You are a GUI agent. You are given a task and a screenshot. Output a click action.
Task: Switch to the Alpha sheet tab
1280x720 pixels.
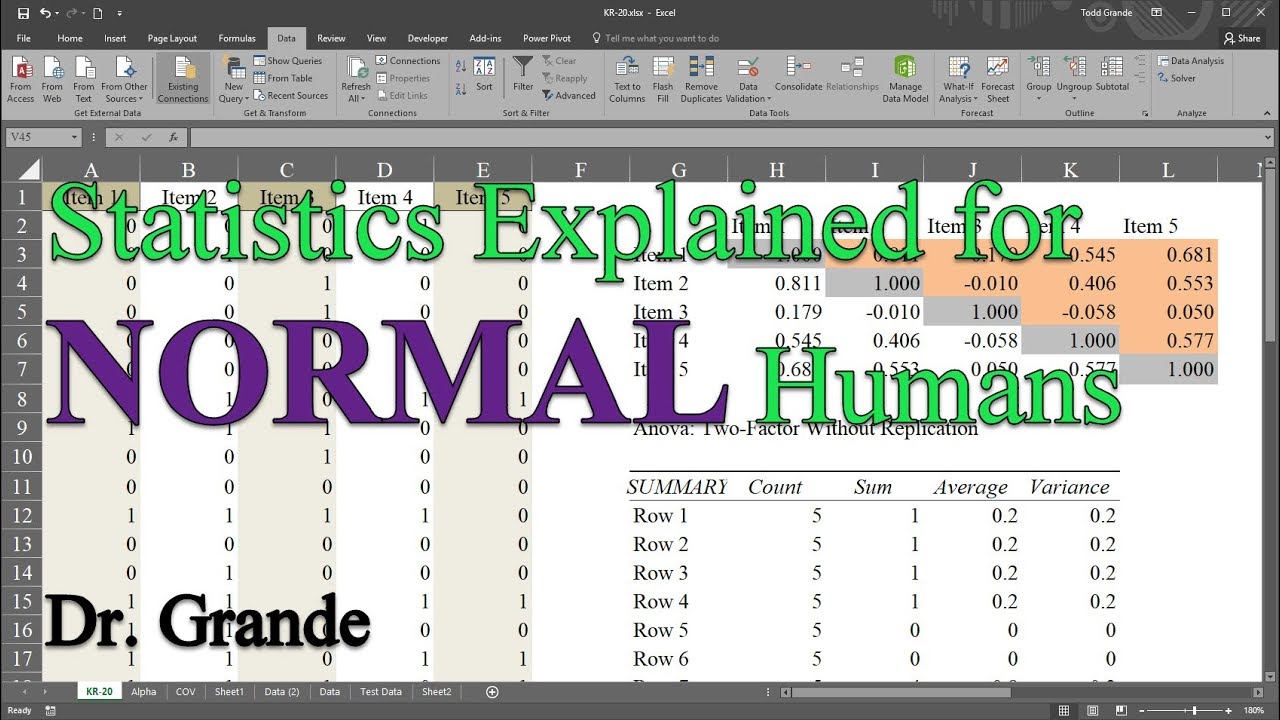(144, 691)
